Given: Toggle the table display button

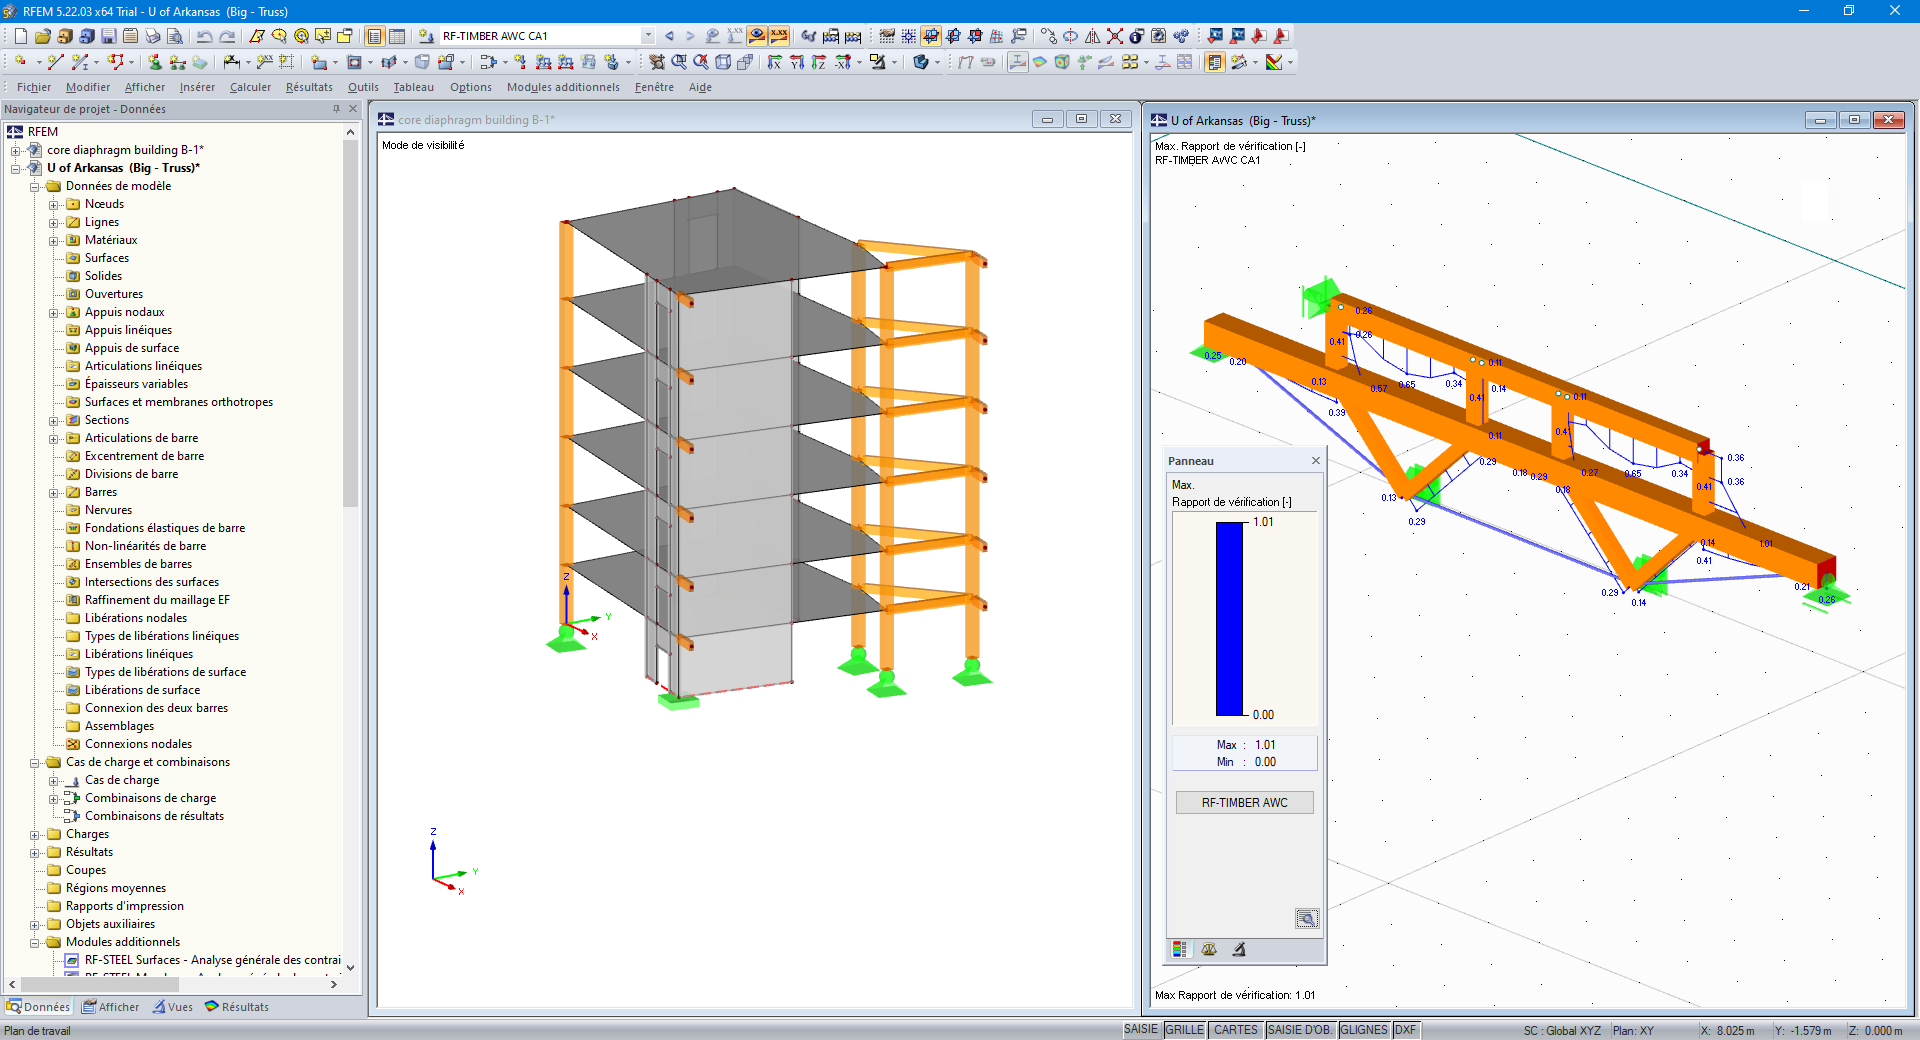Looking at the screenshot, I should pyautogui.click(x=396, y=36).
